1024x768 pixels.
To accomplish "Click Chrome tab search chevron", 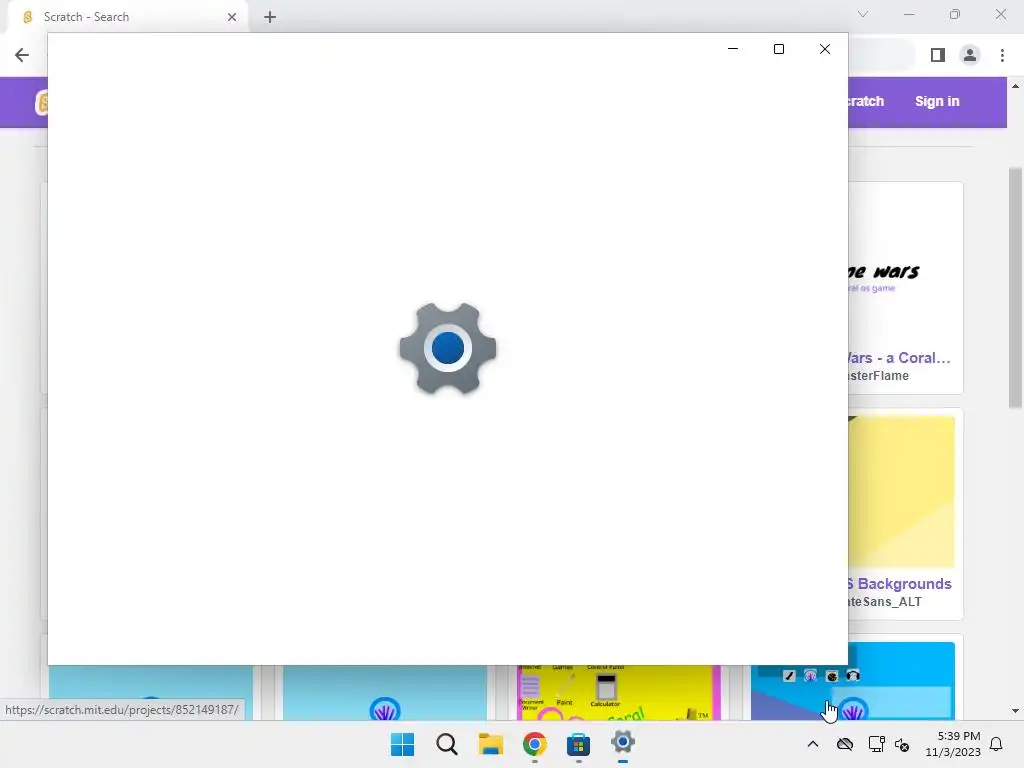I will pos(863,14).
